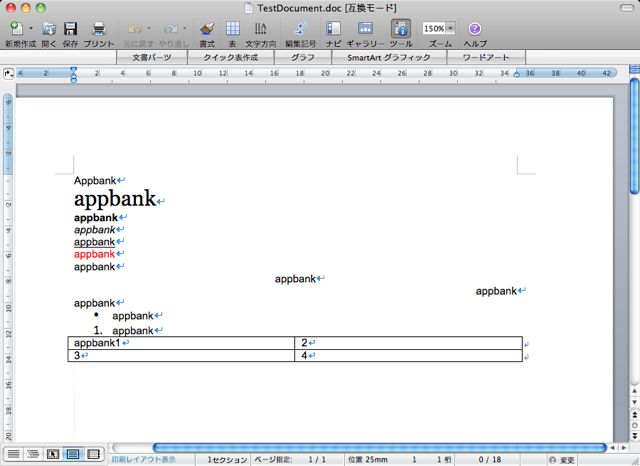Click the 表 table insert icon

(233, 29)
